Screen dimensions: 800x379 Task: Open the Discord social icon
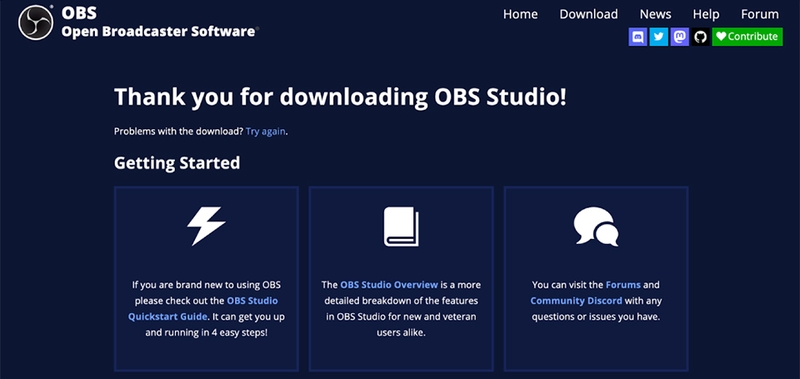tap(638, 37)
